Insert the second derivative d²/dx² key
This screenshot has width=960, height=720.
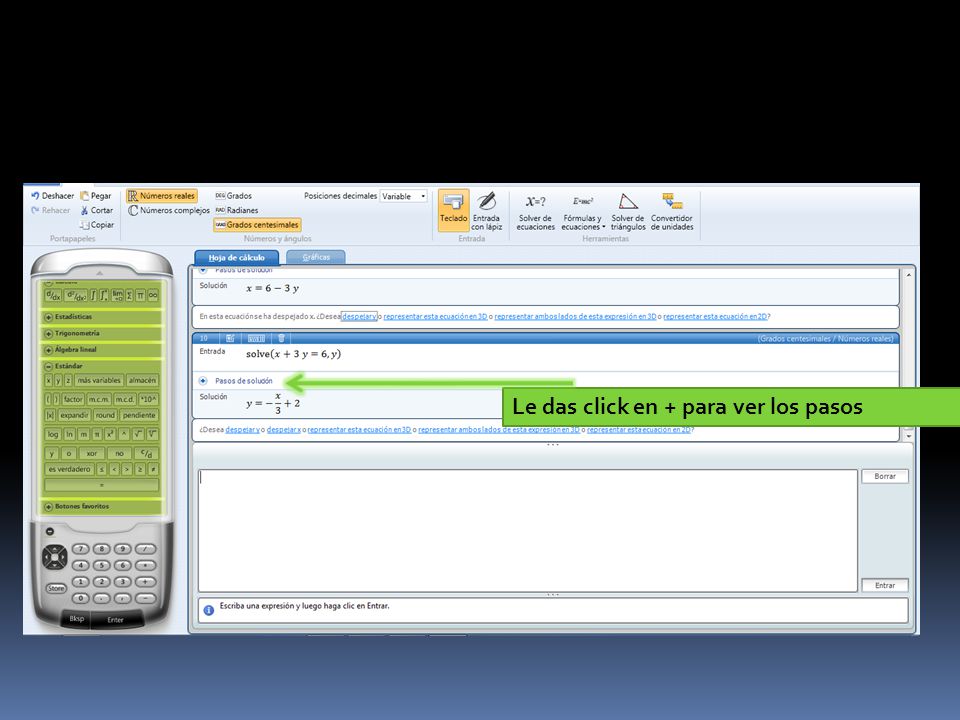coord(77,296)
